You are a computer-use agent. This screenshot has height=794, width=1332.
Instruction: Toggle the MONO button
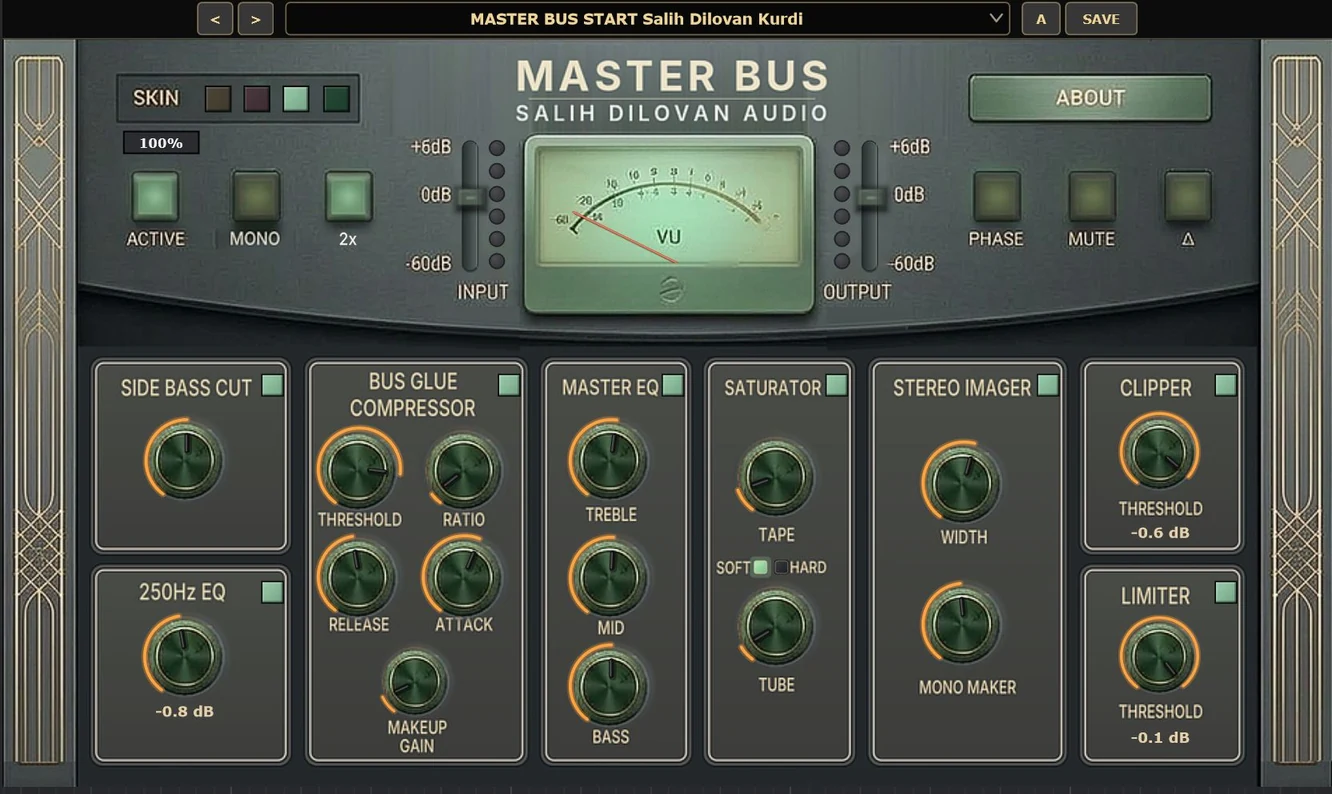click(256, 196)
